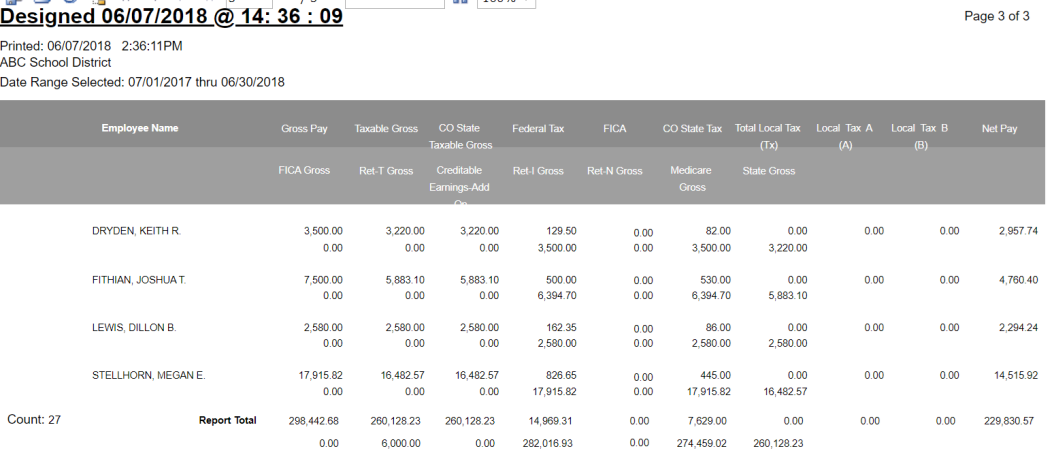Select employee STELLHORN, MEGAN E.
Viewport: 1054px width, 468px height.
pos(148,376)
